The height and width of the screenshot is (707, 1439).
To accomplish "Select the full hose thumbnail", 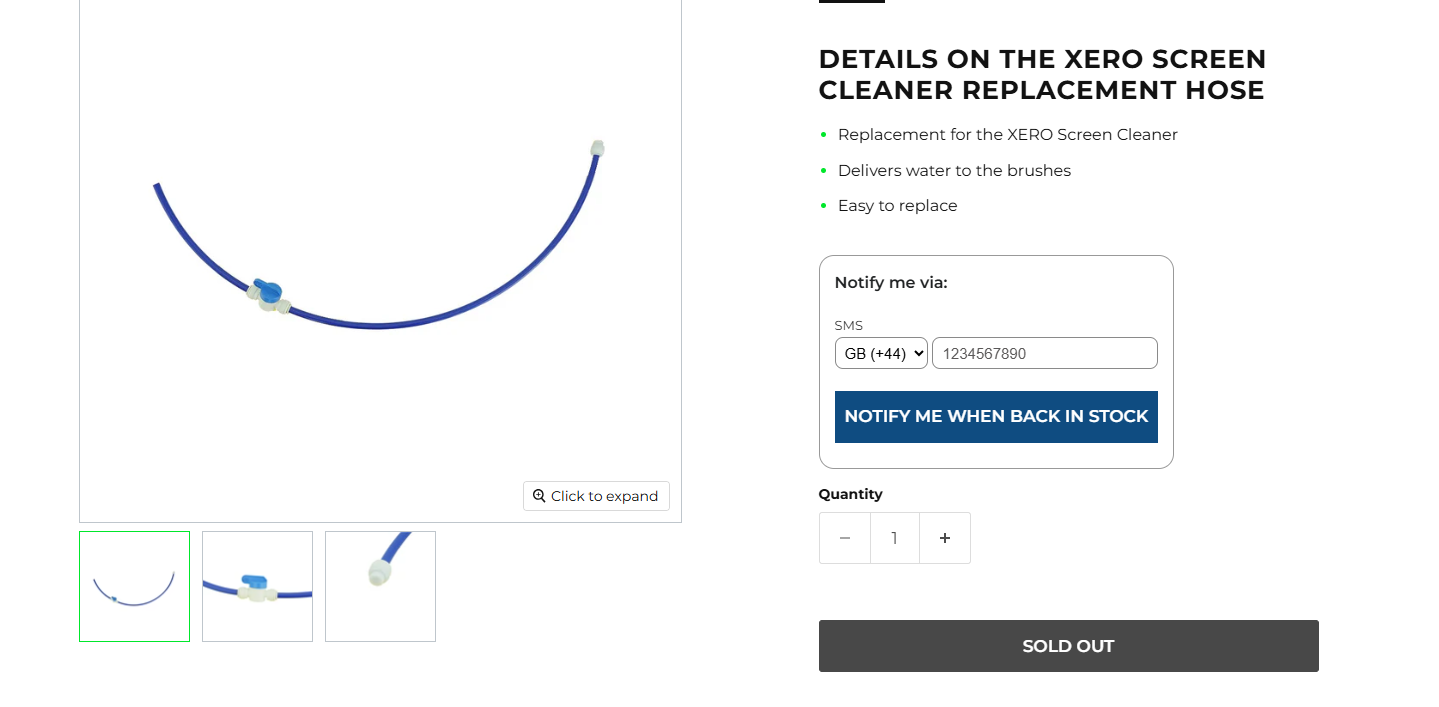I will tap(134, 586).
